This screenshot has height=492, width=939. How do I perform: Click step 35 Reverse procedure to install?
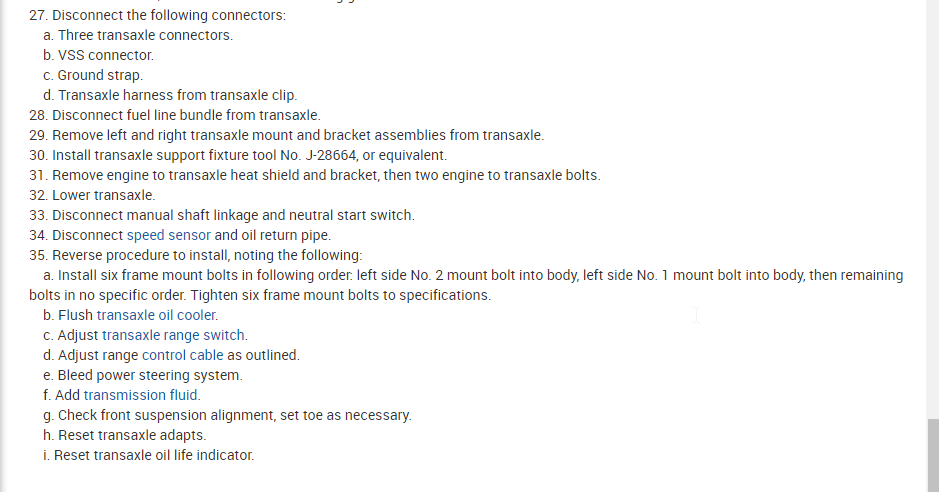(x=196, y=255)
